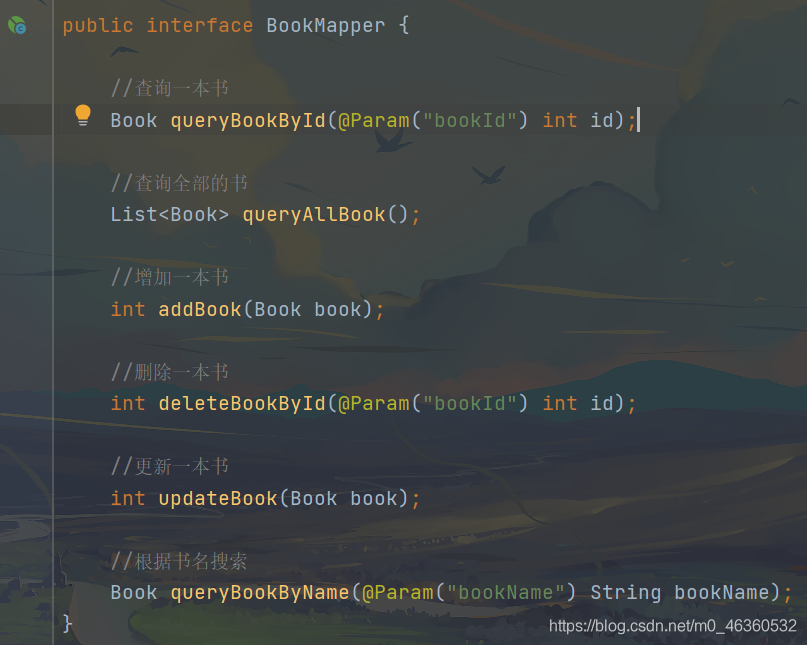Viewport: 807px width, 645px height.
Task: Click the comment //更新一本书
Action: click(x=169, y=466)
